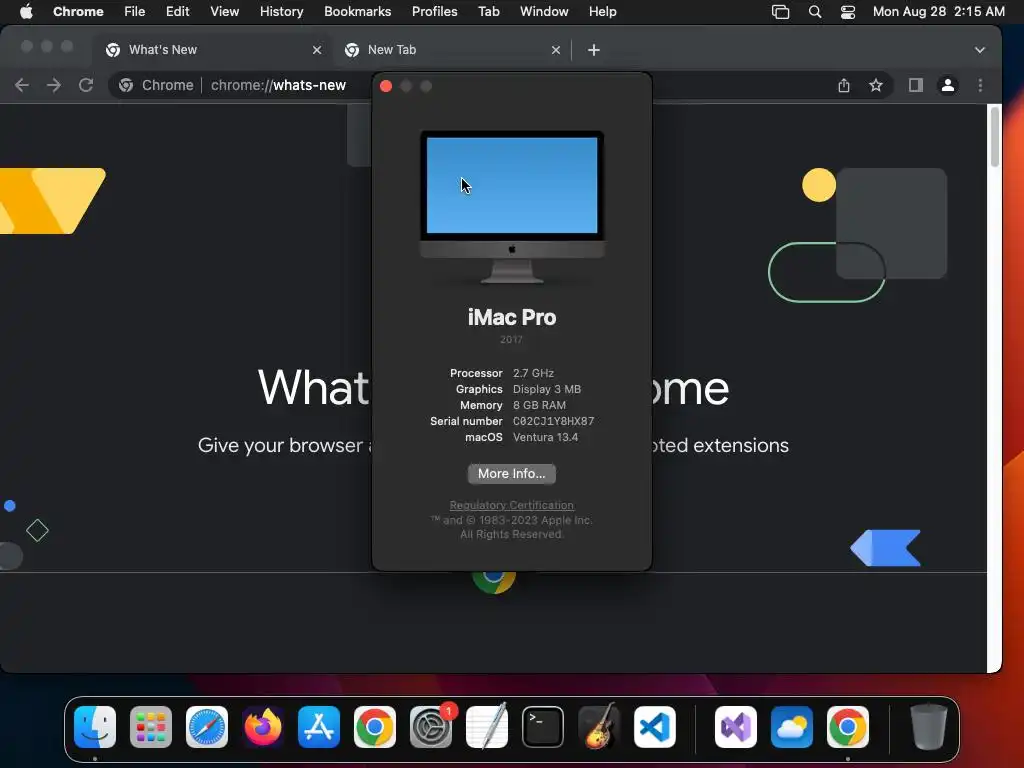Open the Window menu

point(544,11)
